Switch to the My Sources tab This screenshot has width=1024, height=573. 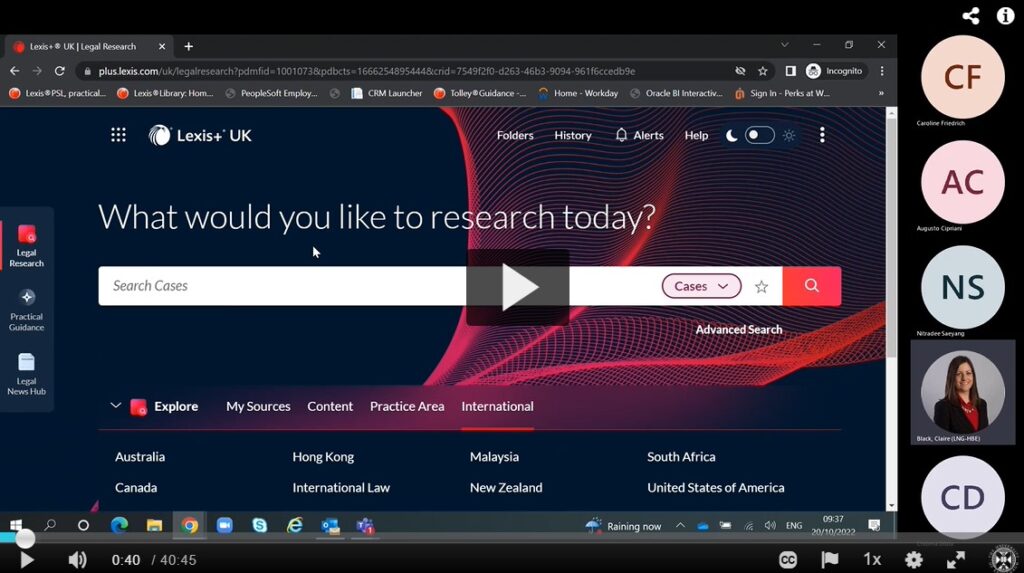pos(258,406)
